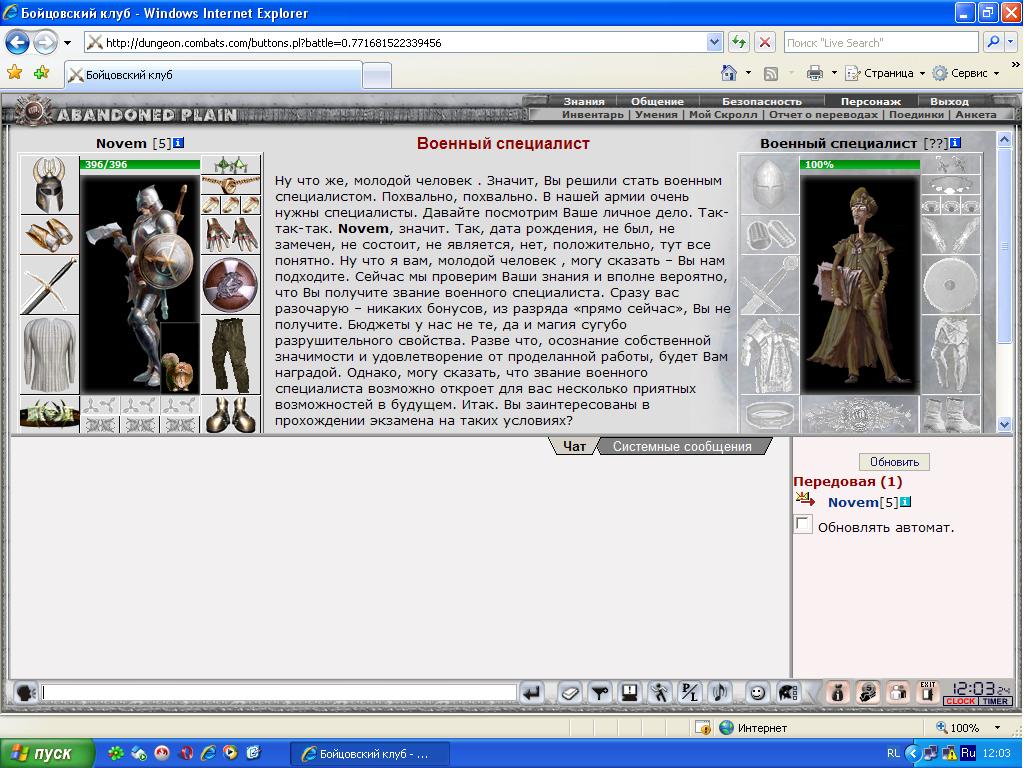
Task: Click the eraser clear-chat icon
Action: (x=570, y=692)
